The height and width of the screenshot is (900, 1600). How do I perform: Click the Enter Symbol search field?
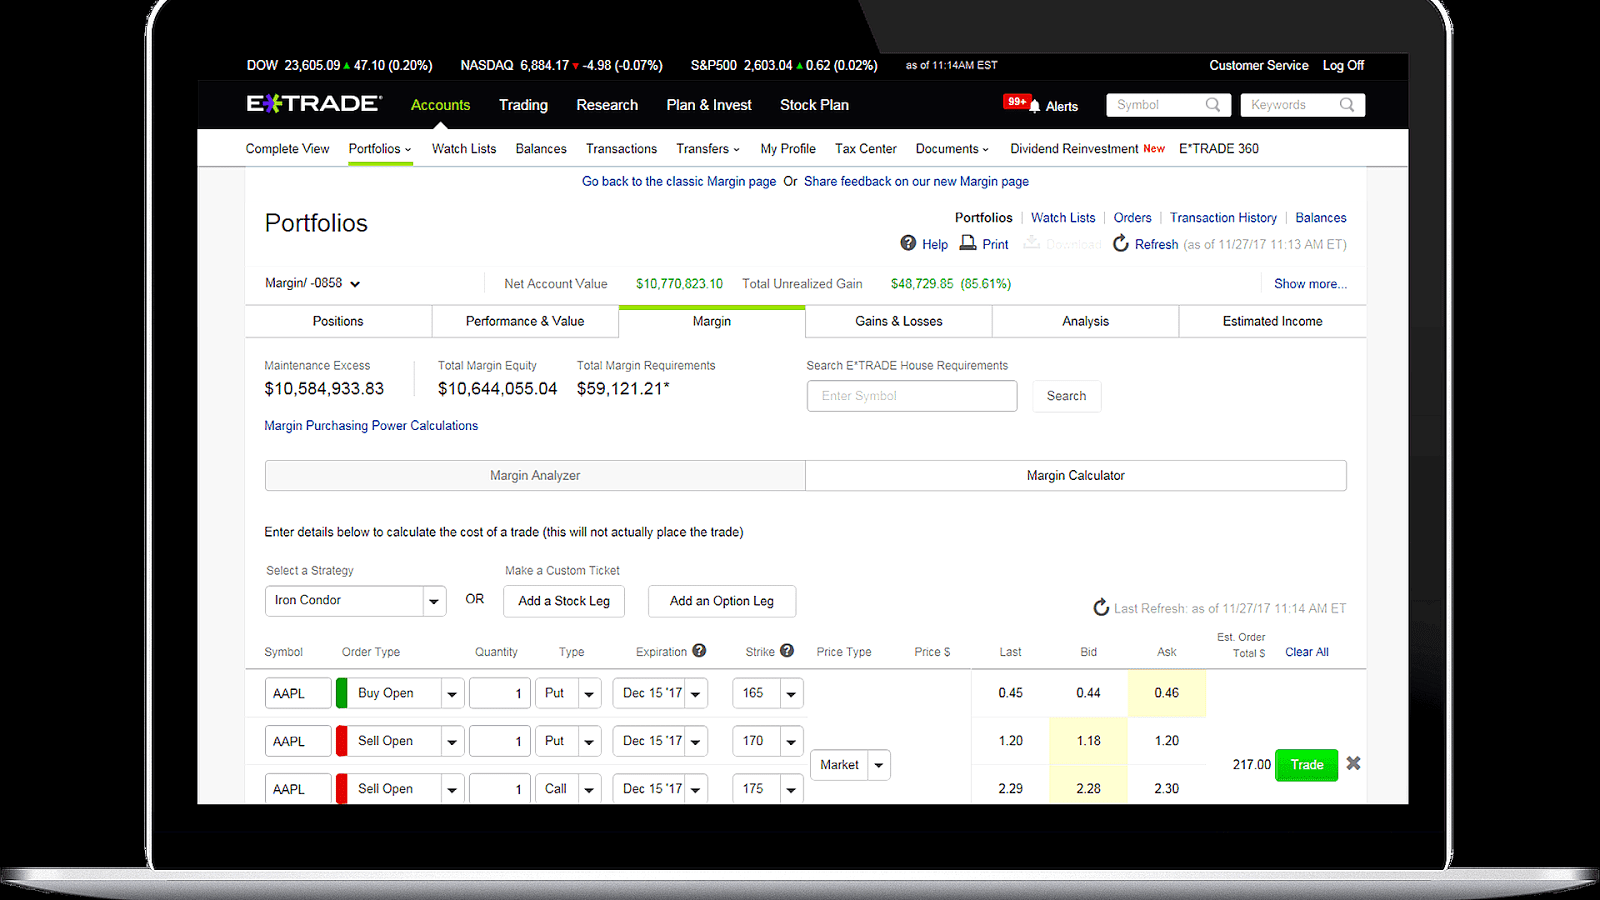(912, 396)
